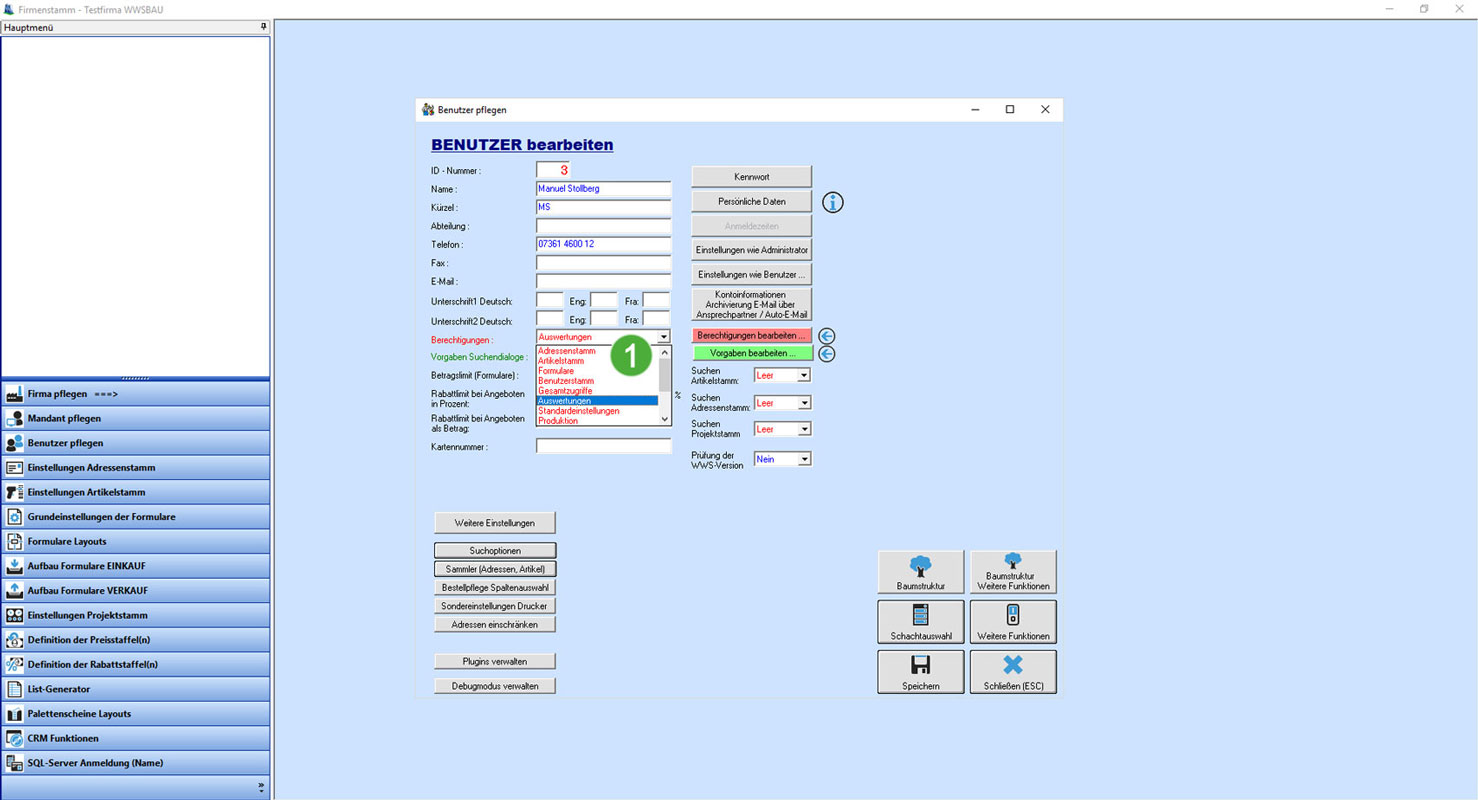Choose Benutzerstamm in the permissions list
Viewport: 1478px width, 800px height.
pyautogui.click(x=597, y=381)
